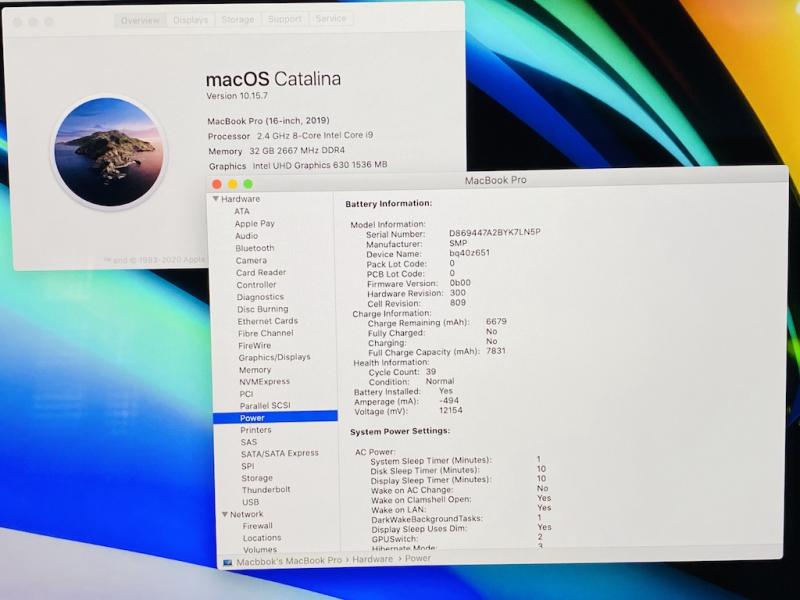Open the Camera hardware entry

[x=251, y=260]
